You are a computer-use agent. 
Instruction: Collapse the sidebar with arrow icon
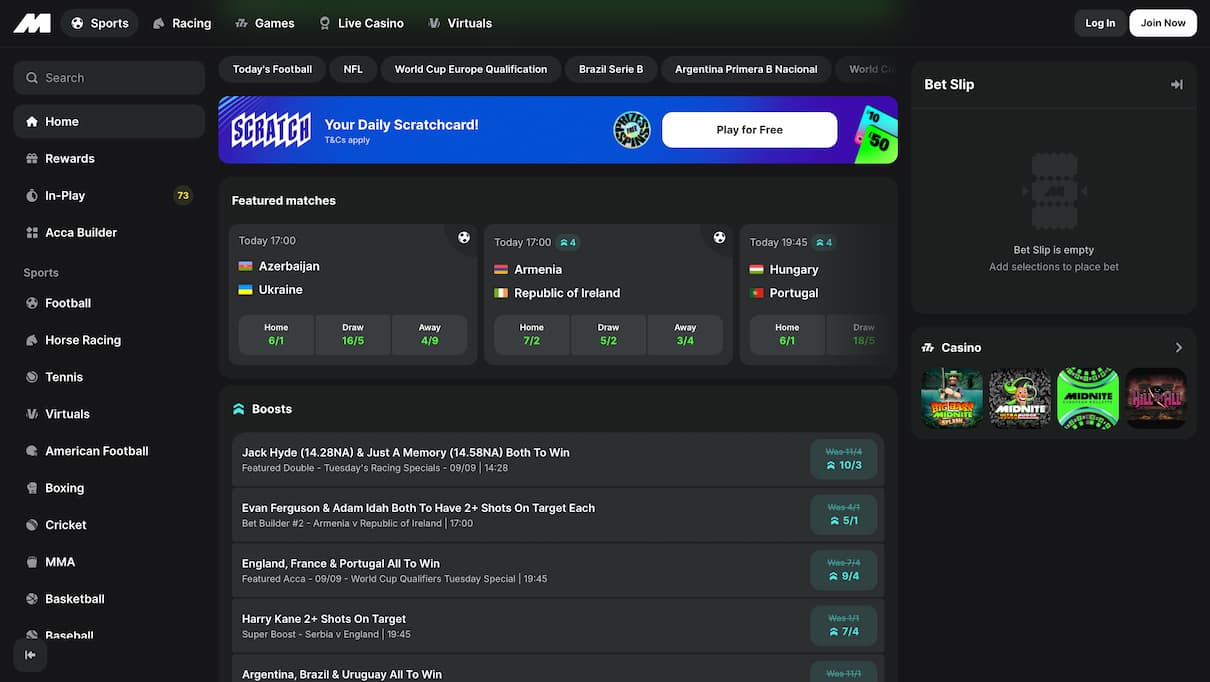coord(30,655)
